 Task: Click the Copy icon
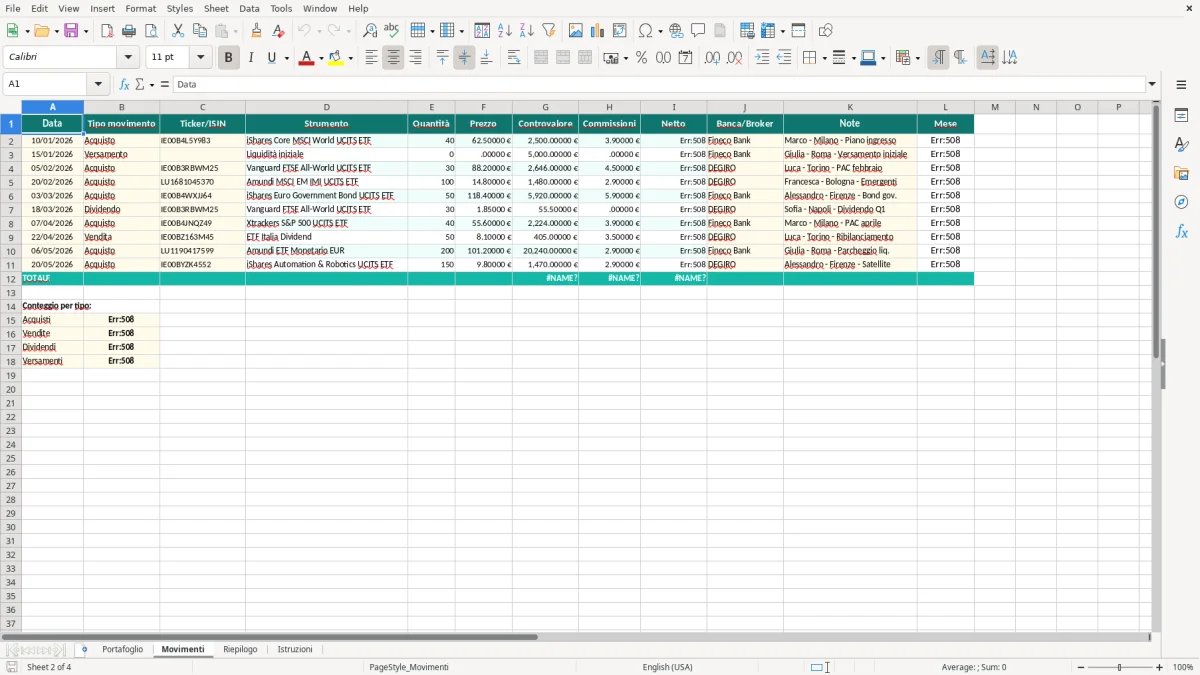click(x=200, y=31)
